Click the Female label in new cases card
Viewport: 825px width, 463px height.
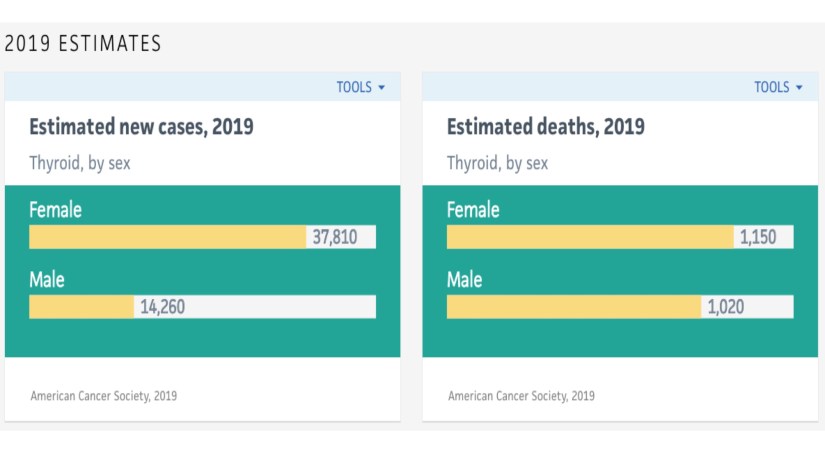[56, 211]
